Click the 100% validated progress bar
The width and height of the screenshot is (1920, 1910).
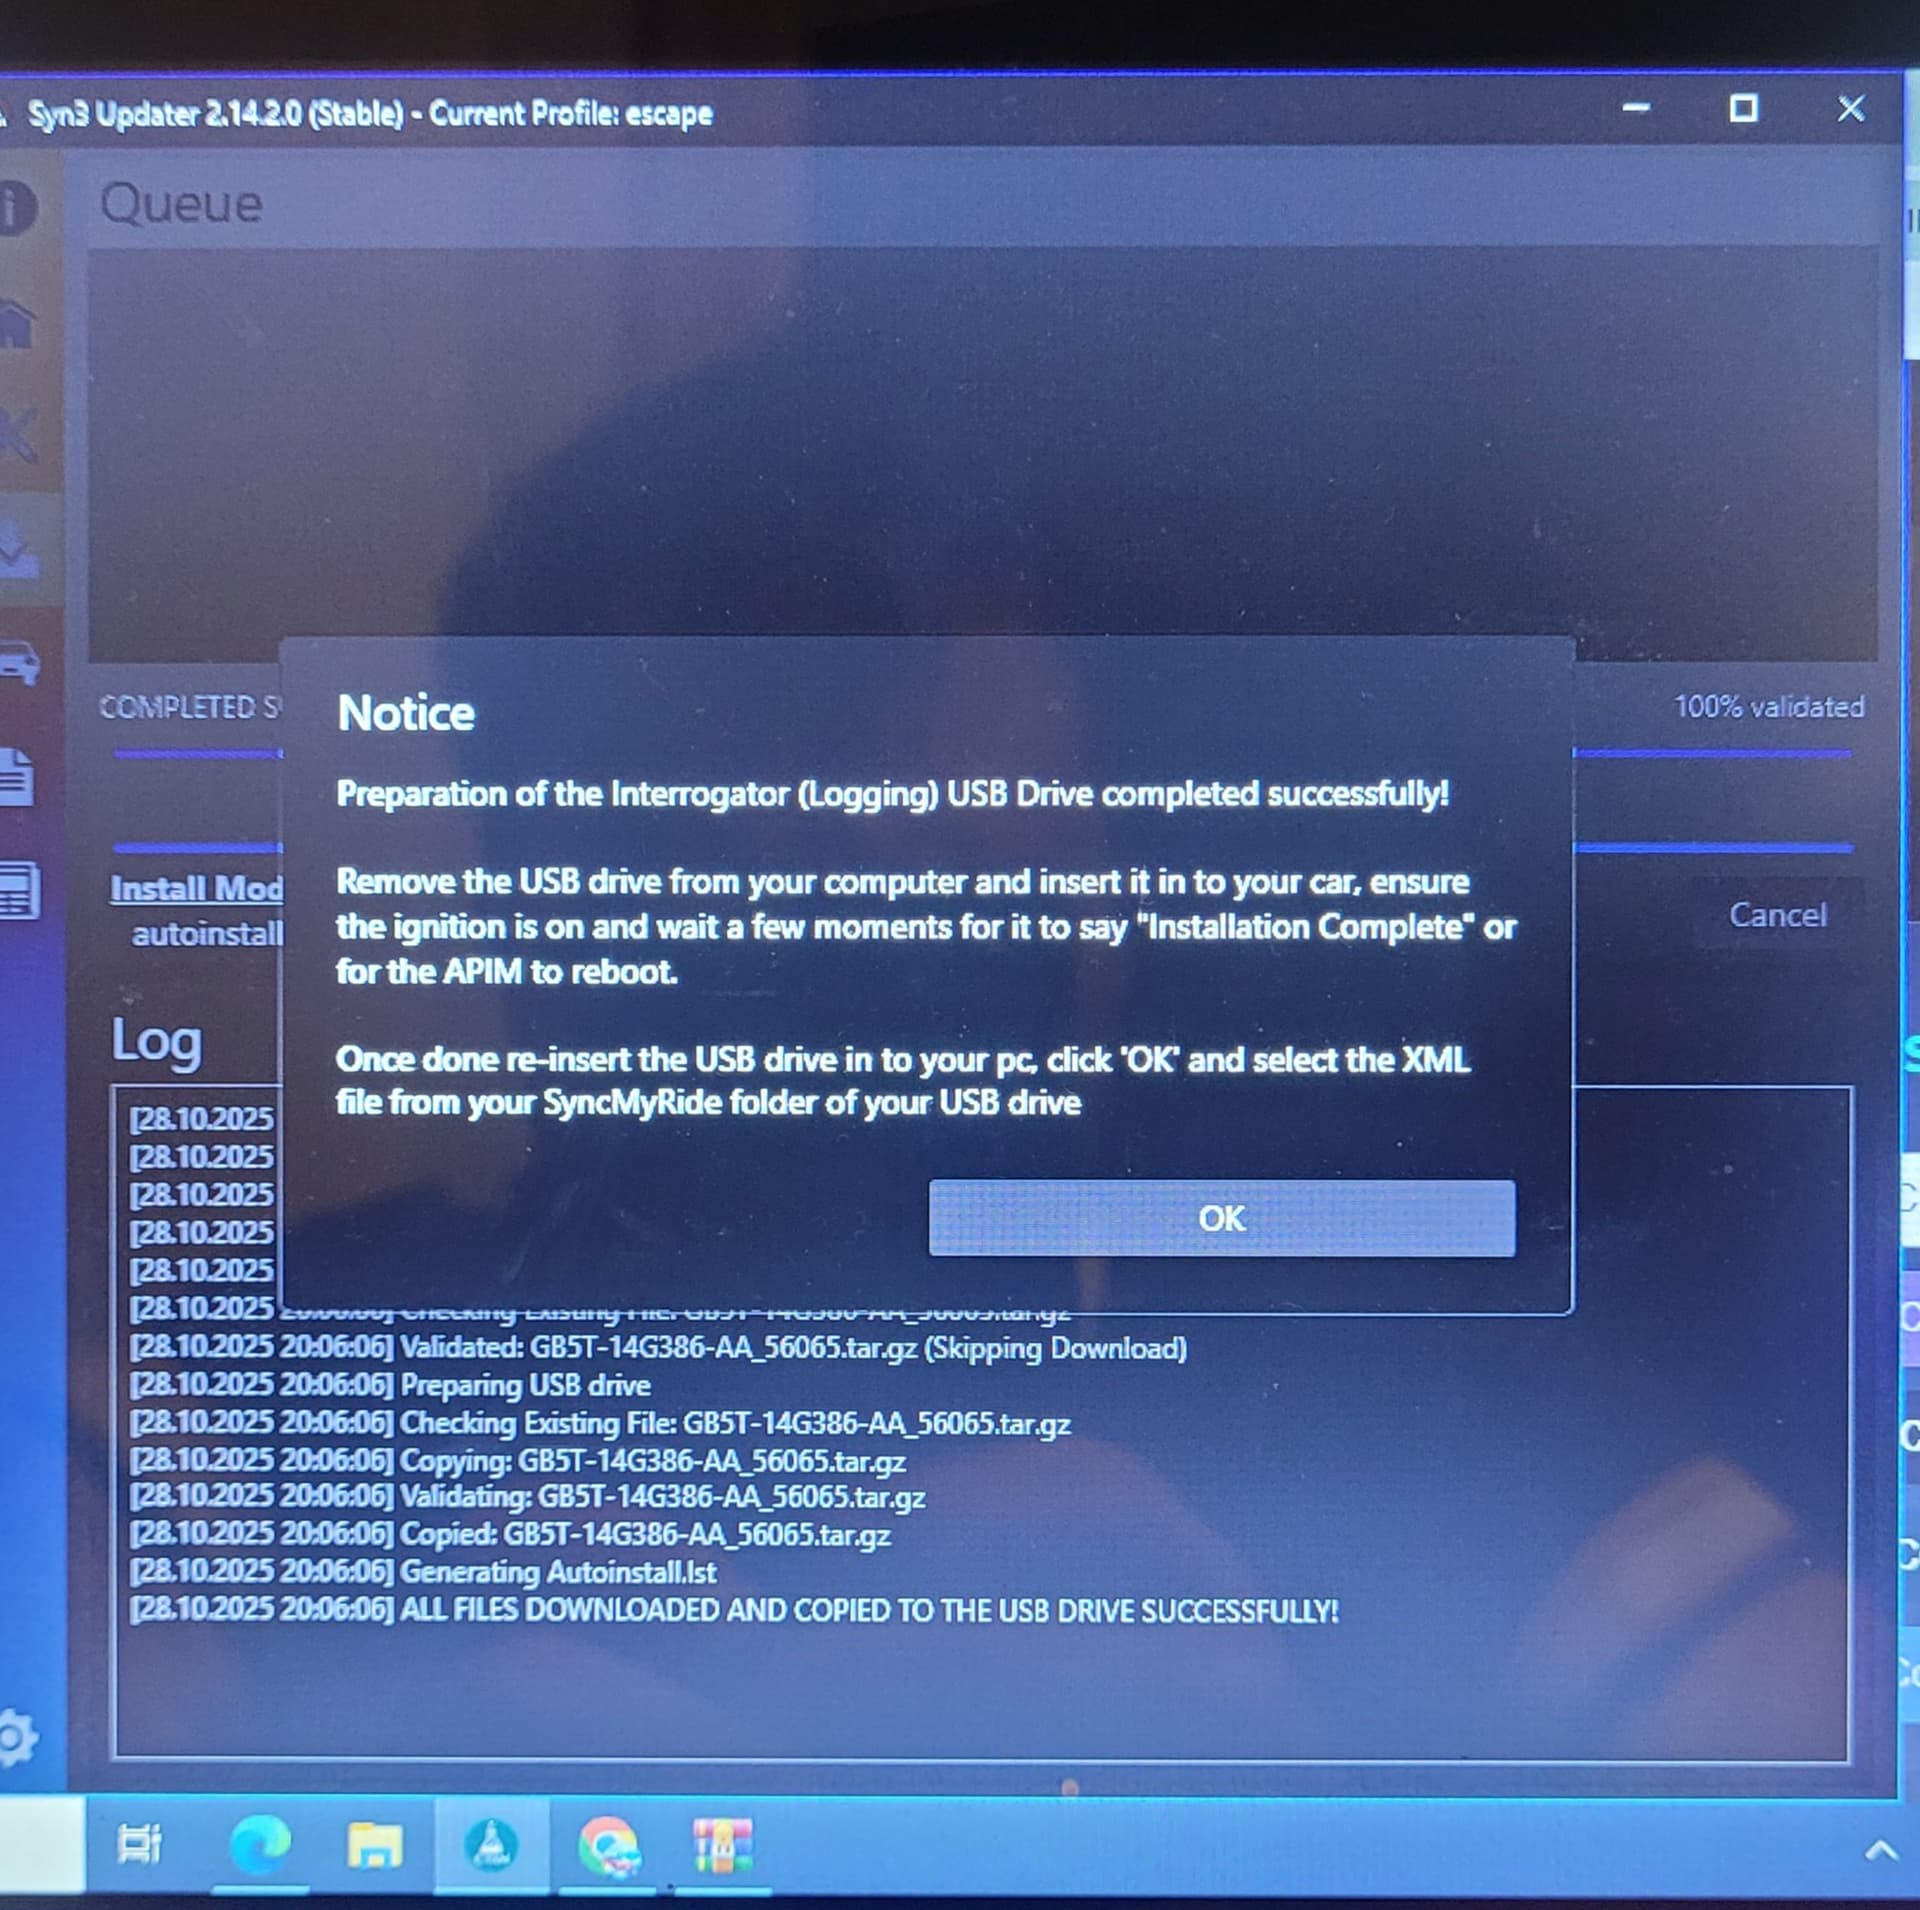click(x=1710, y=754)
